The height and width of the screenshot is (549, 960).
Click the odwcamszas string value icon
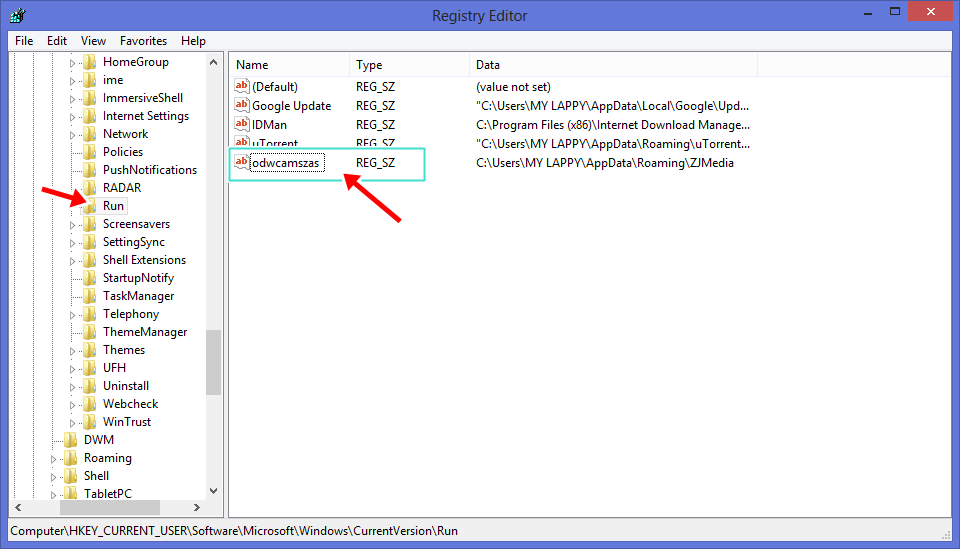[242, 162]
